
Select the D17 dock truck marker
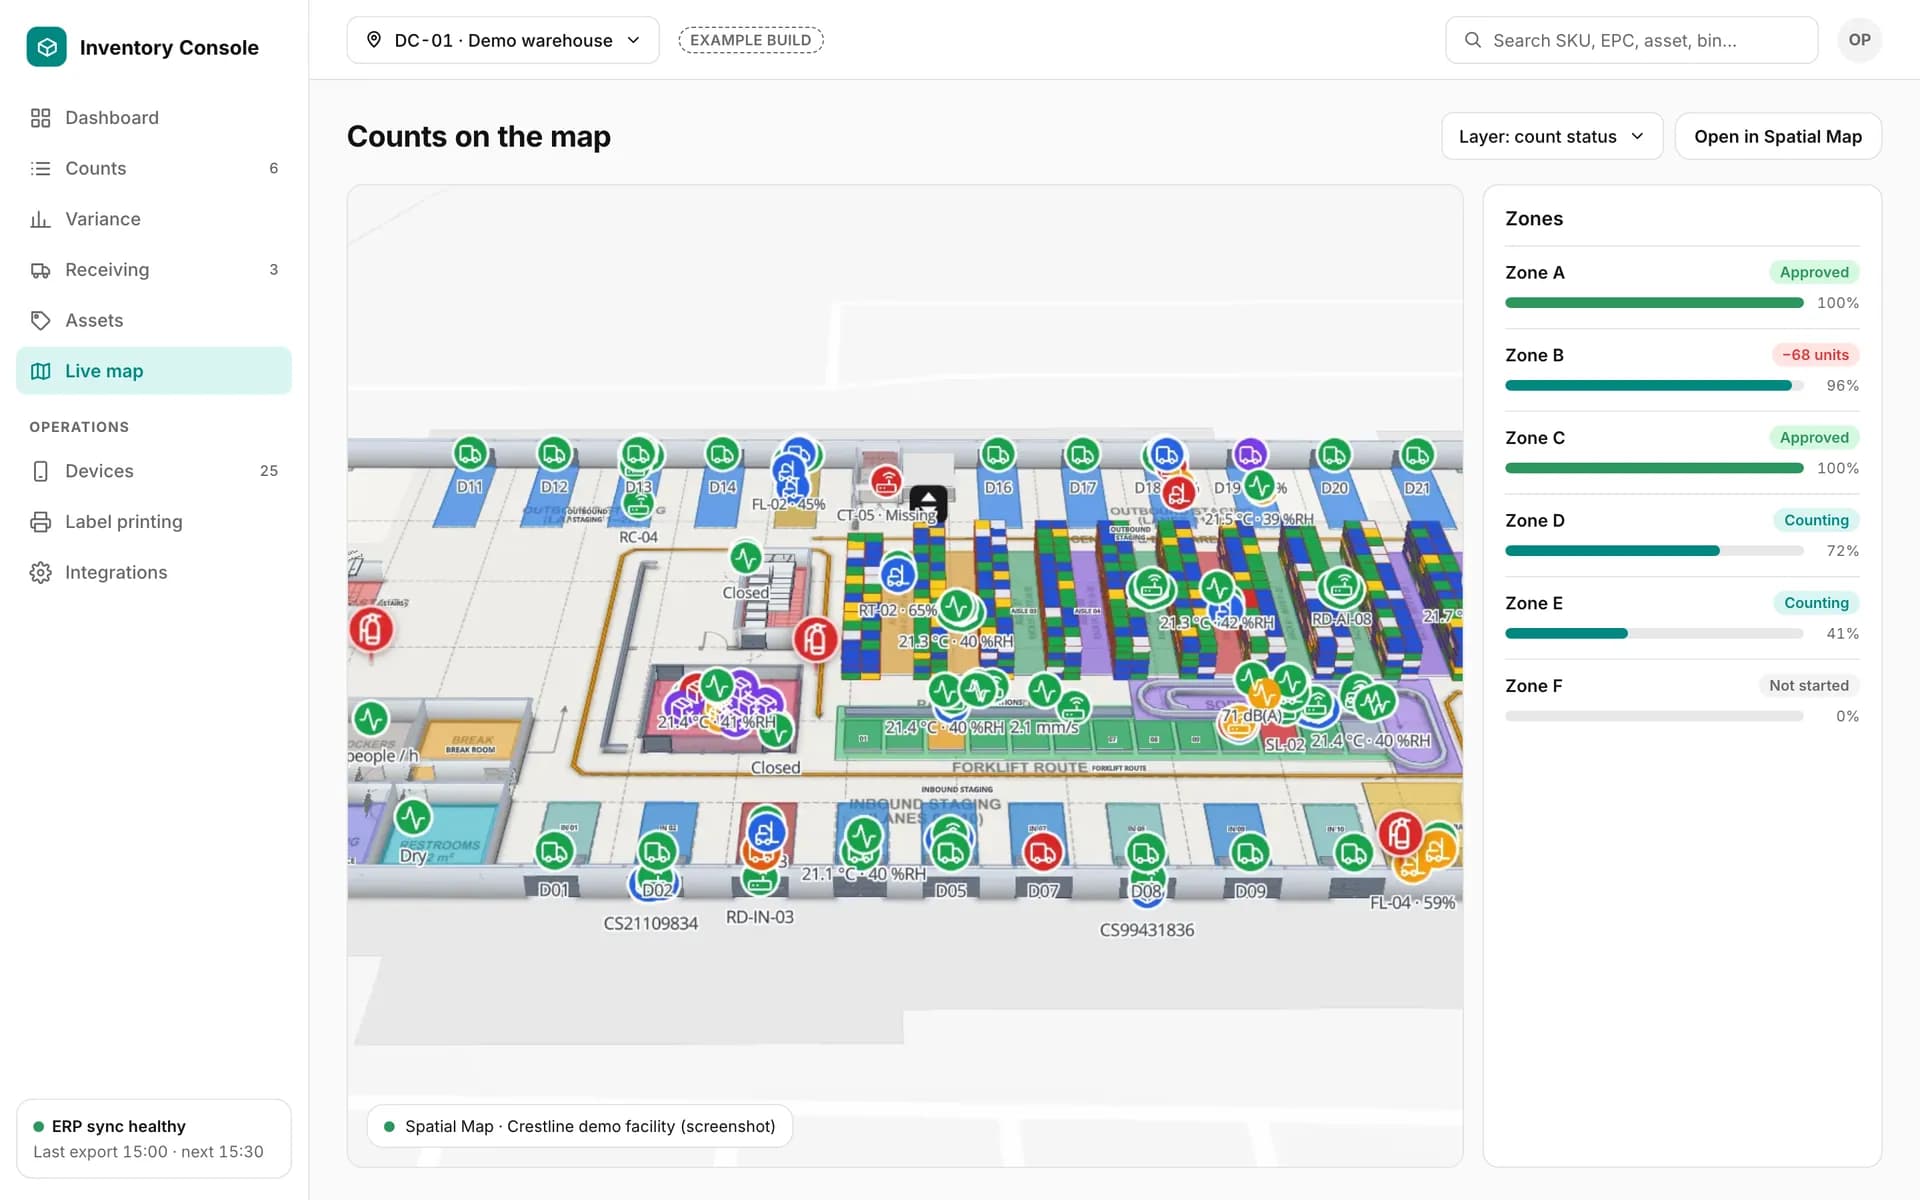(x=1082, y=454)
